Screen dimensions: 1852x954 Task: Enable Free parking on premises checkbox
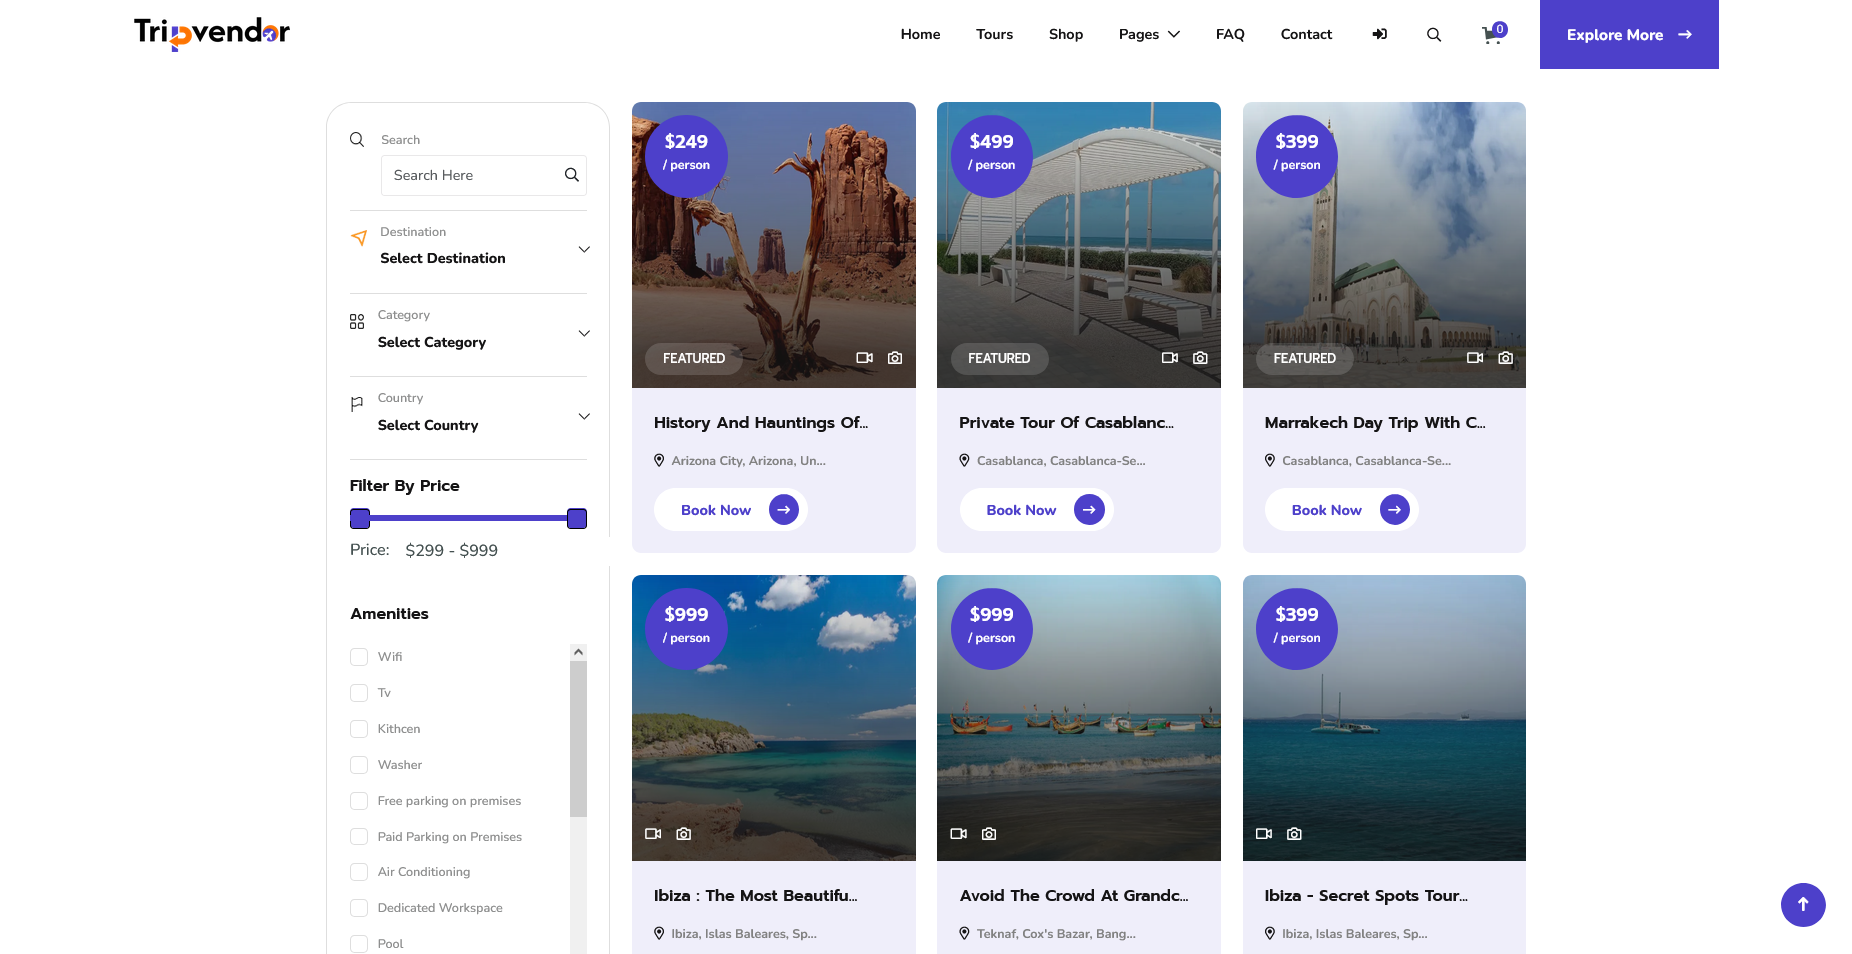359,801
